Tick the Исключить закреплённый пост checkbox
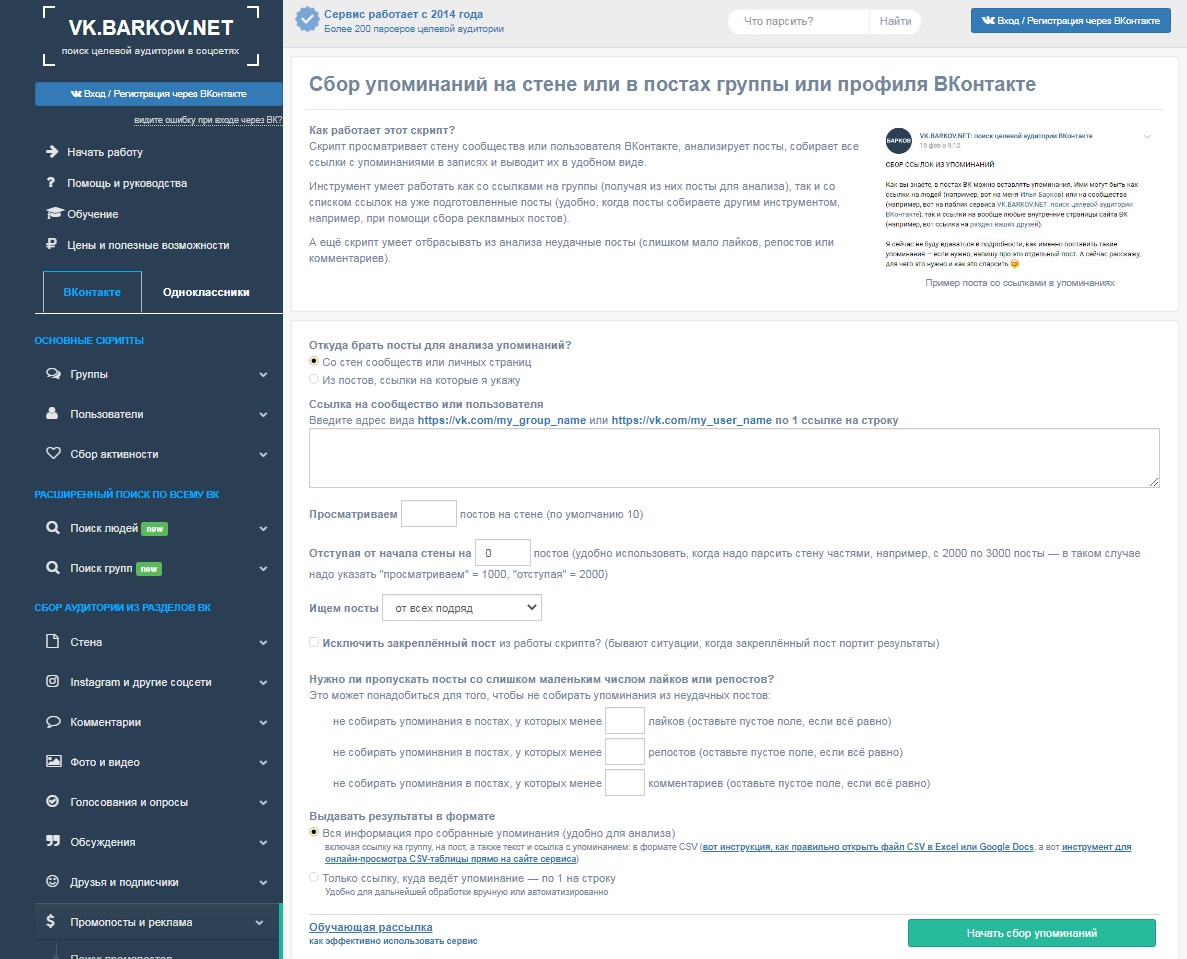 313,642
